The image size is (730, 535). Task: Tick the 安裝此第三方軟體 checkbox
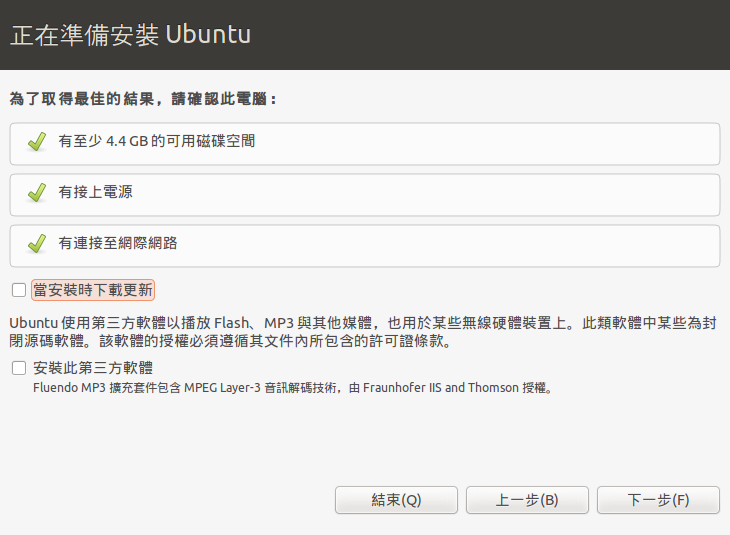[19, 368]
